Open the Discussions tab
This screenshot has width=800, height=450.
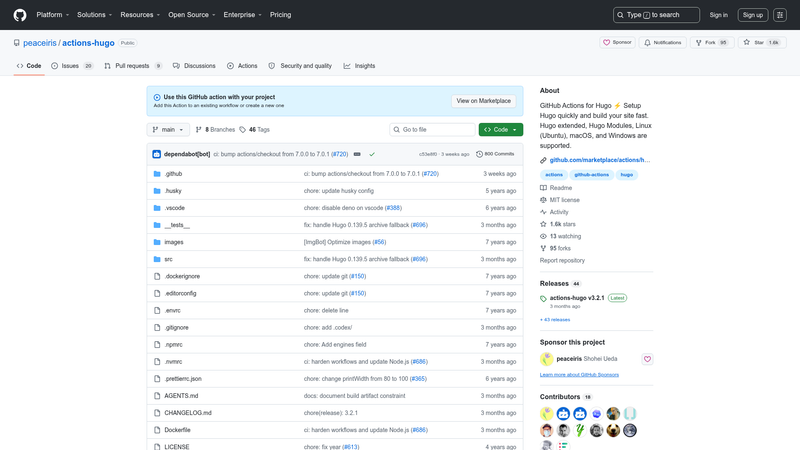(x=194, y=66)
